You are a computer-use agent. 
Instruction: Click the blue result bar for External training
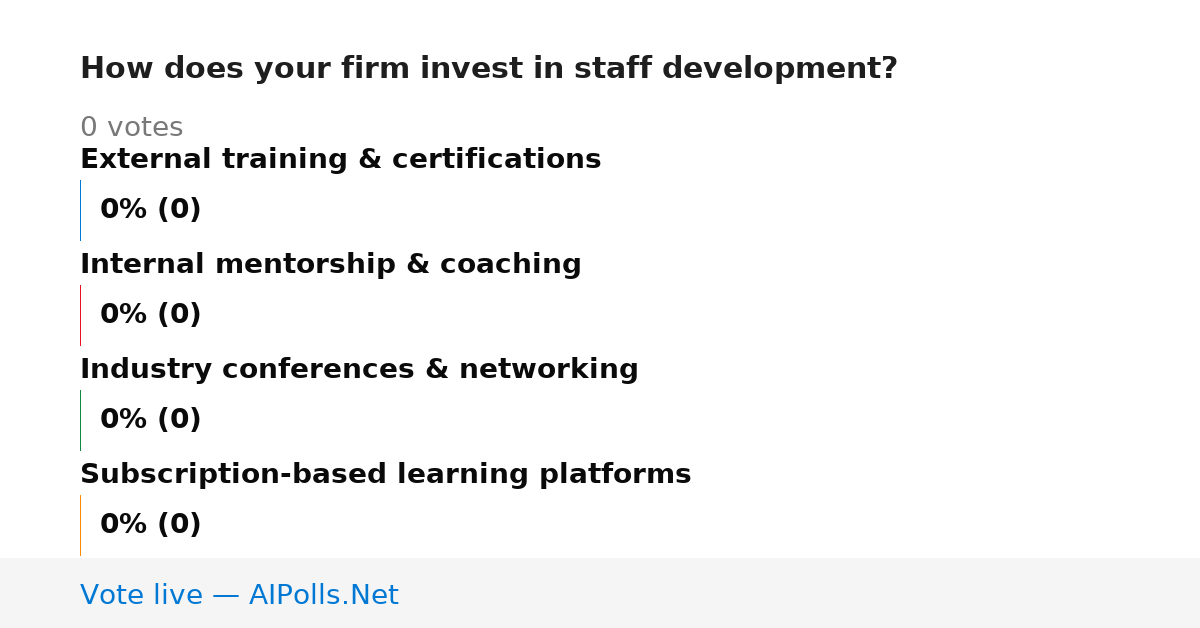point(80,210)
